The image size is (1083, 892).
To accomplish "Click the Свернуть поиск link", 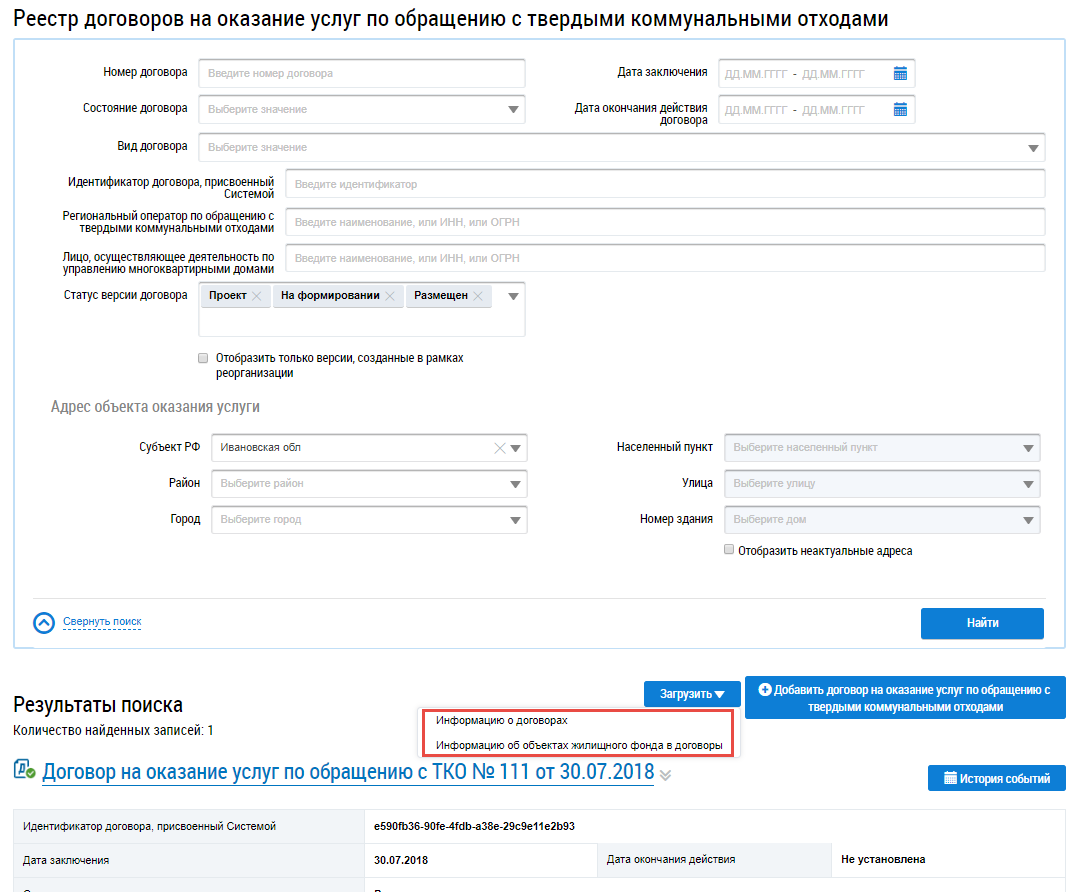I will (102, 622).
